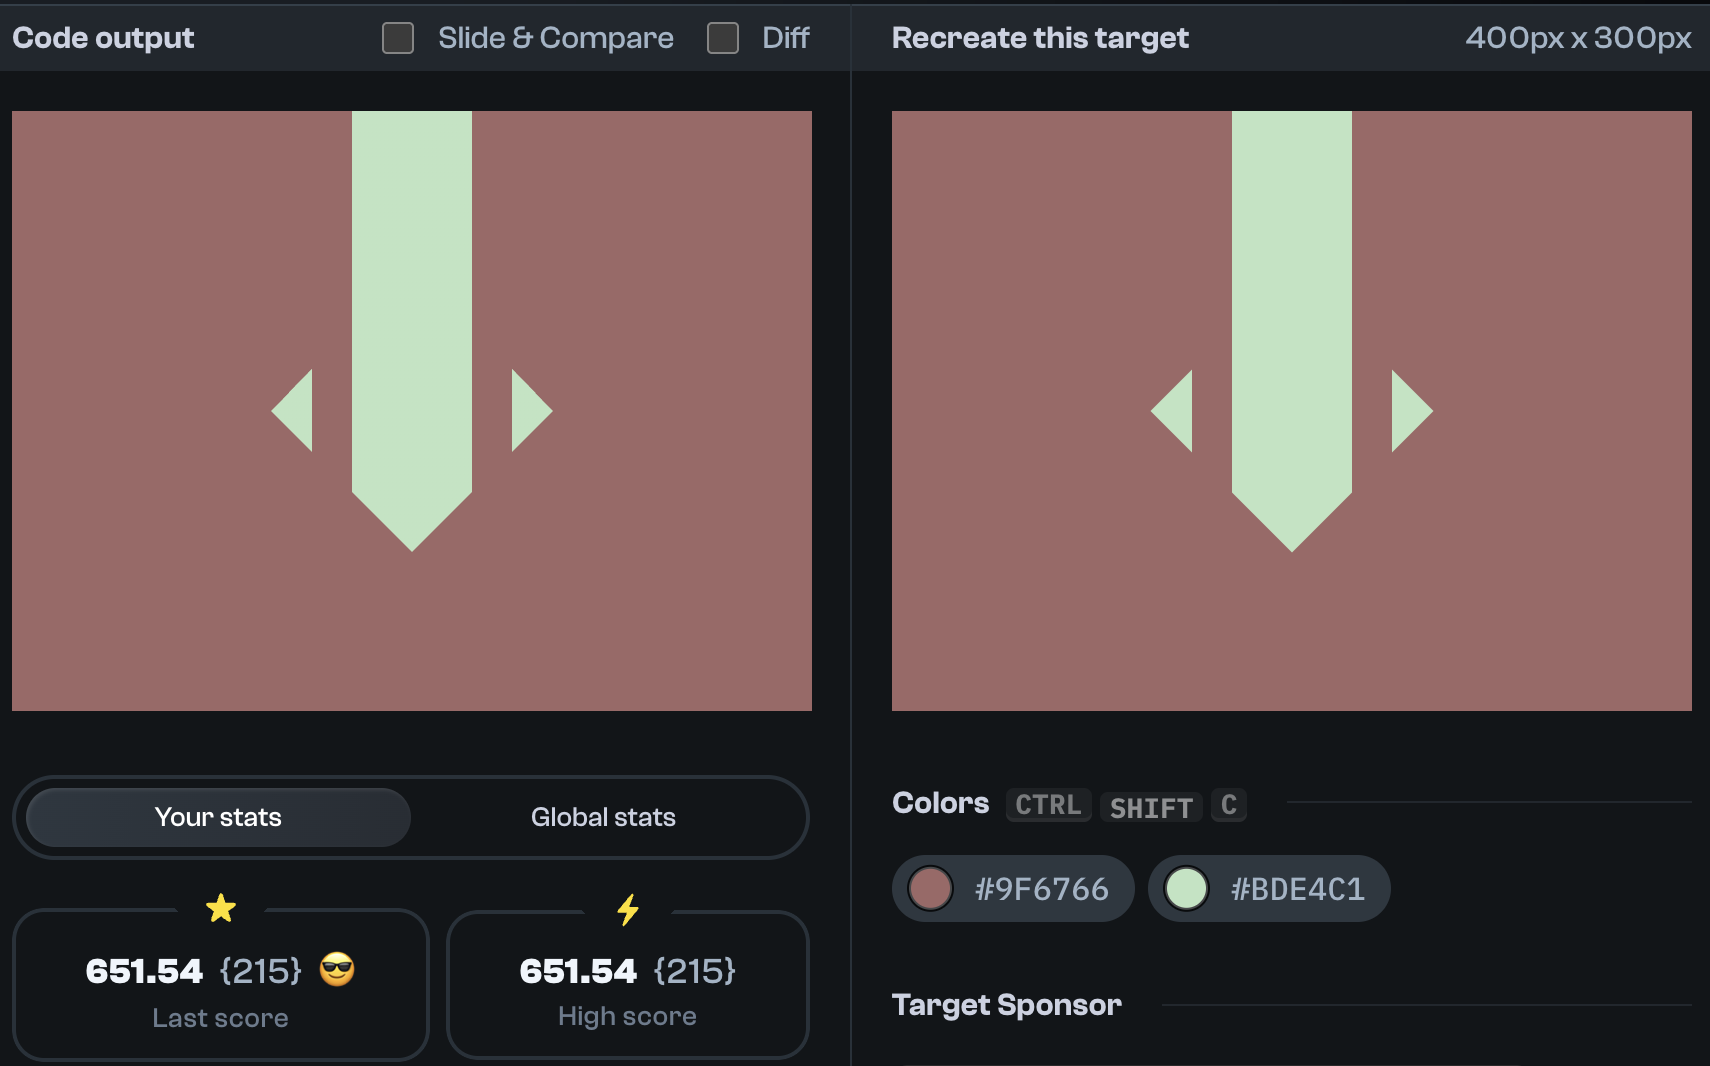This screenshot has width=1710, height=1066.
Task: Click the lightning bolt icon above High score
Action: tap(628, 908)
